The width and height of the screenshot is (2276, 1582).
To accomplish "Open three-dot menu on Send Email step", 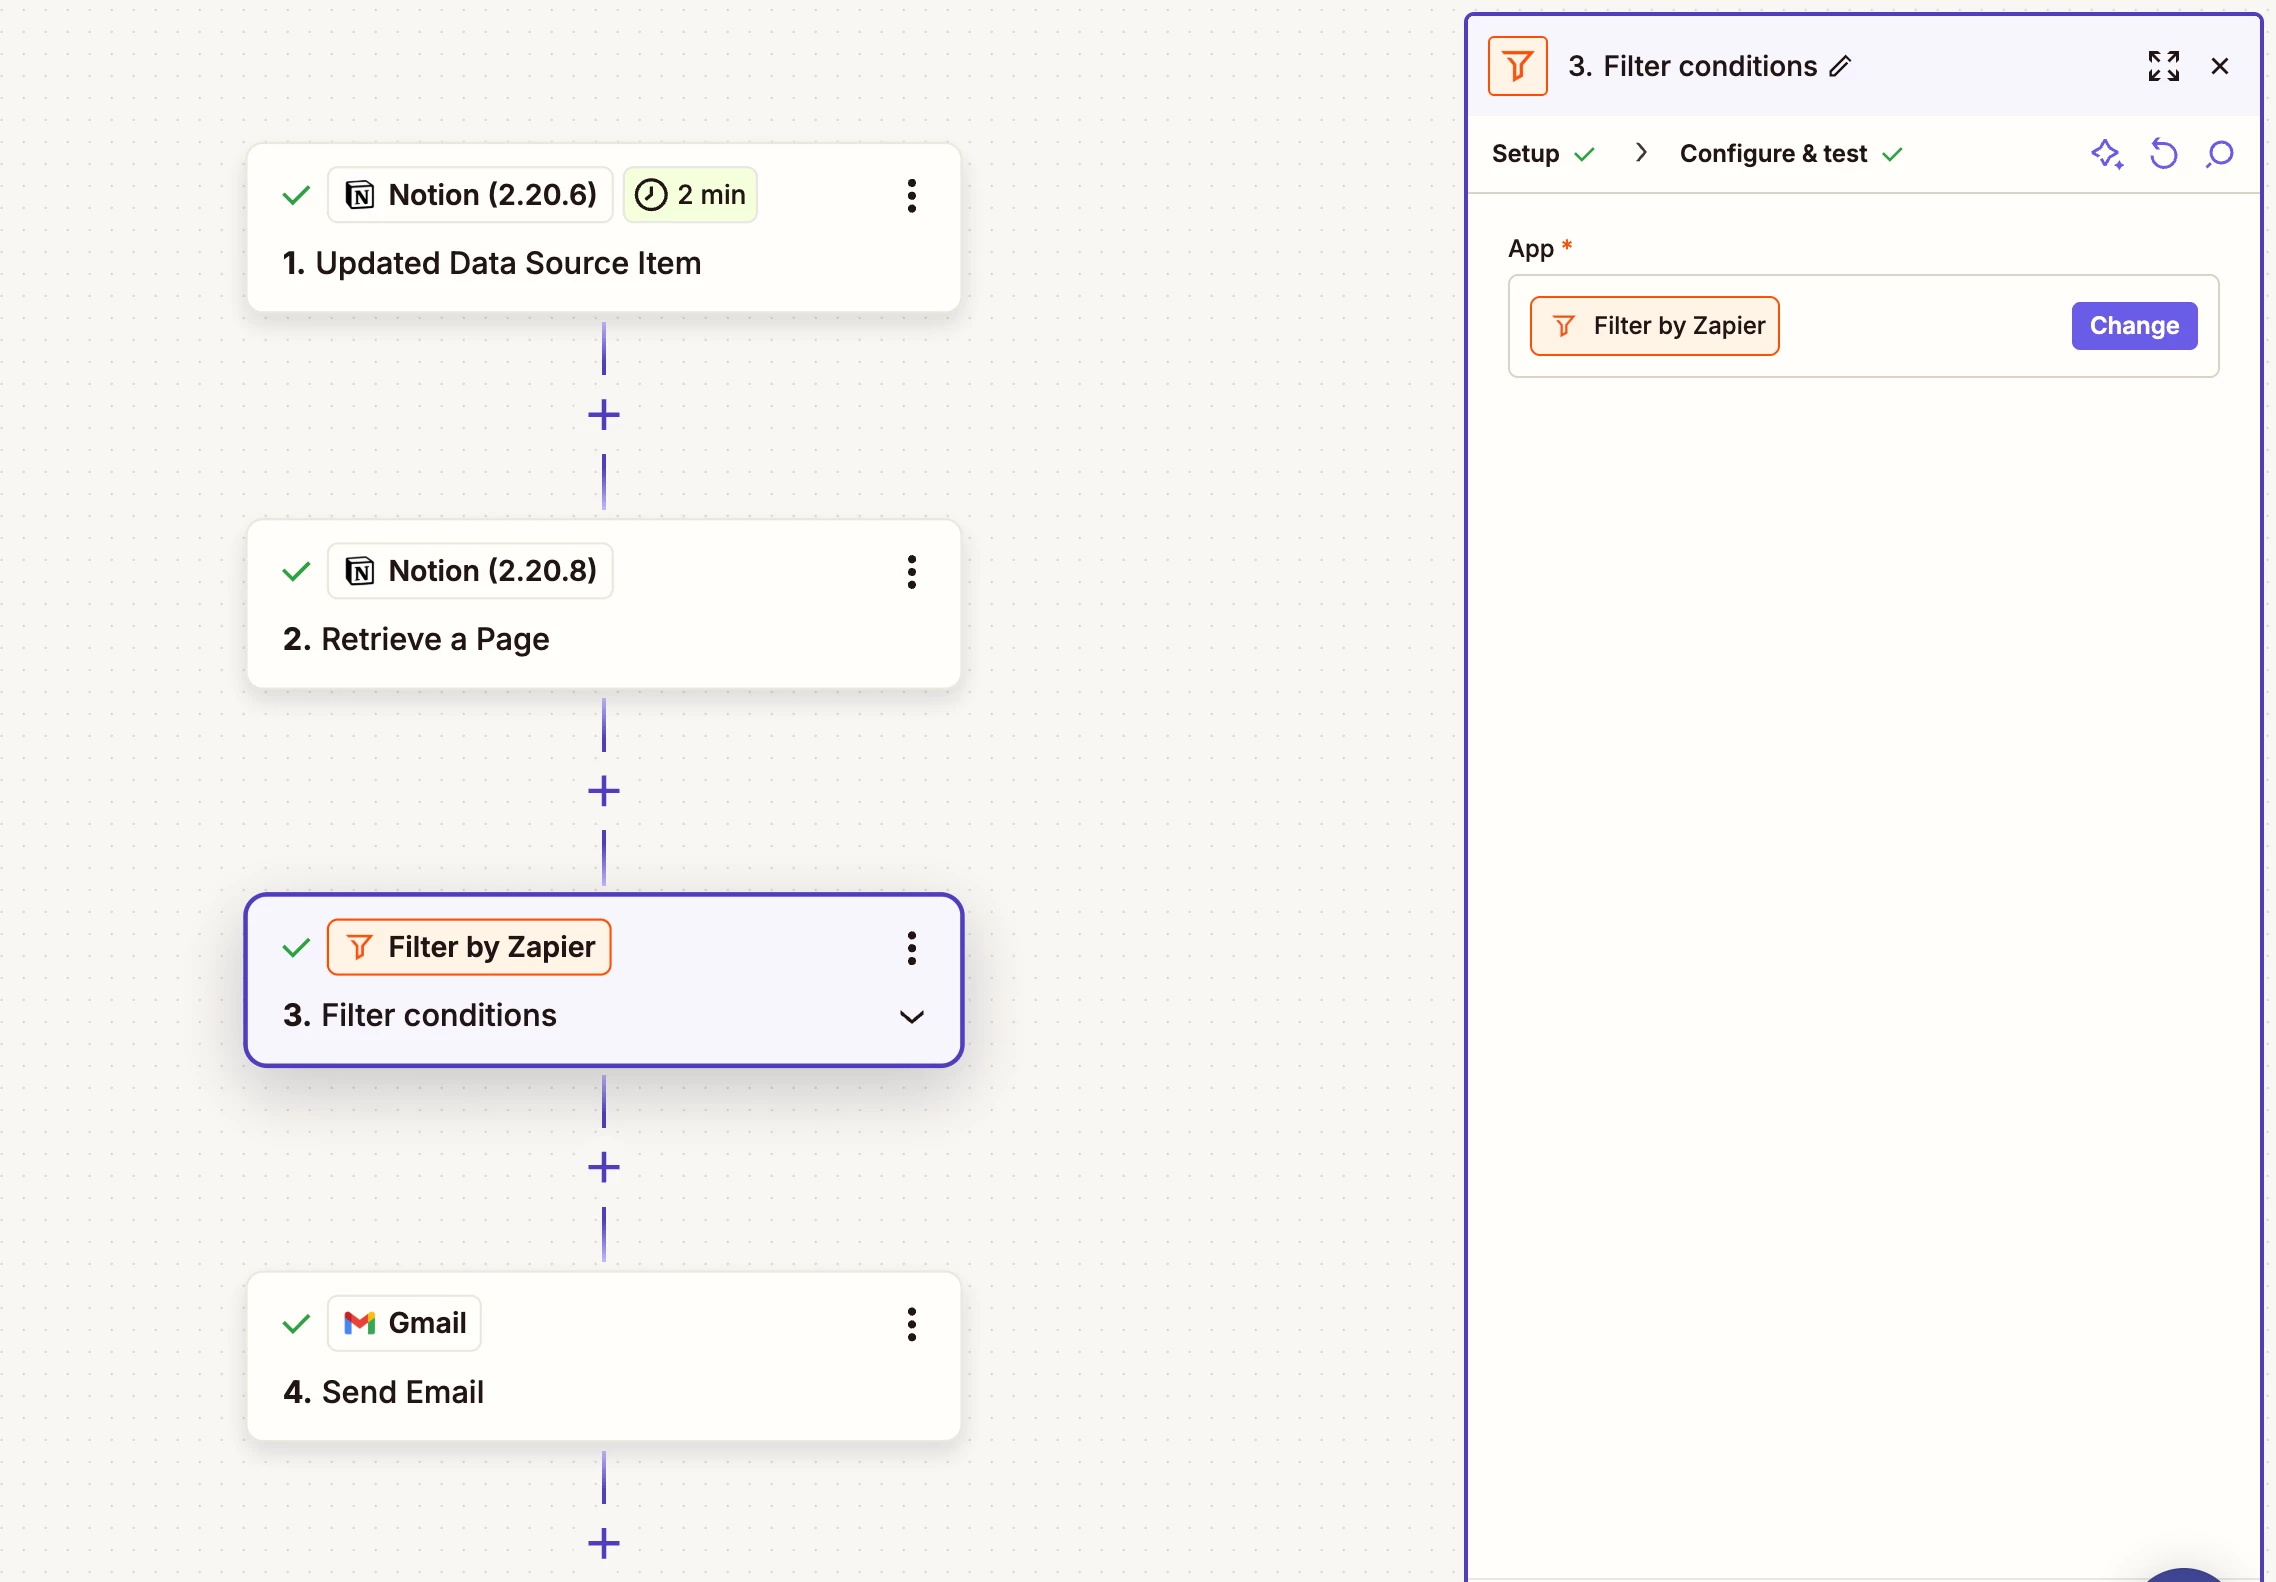I will pyautogui.click(x=911, y=1324).
